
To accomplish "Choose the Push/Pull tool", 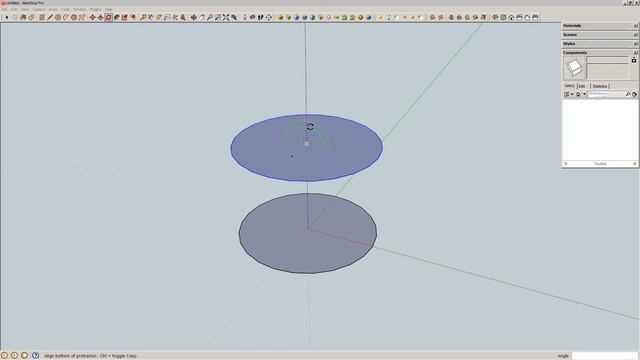I will coord(100,17).
